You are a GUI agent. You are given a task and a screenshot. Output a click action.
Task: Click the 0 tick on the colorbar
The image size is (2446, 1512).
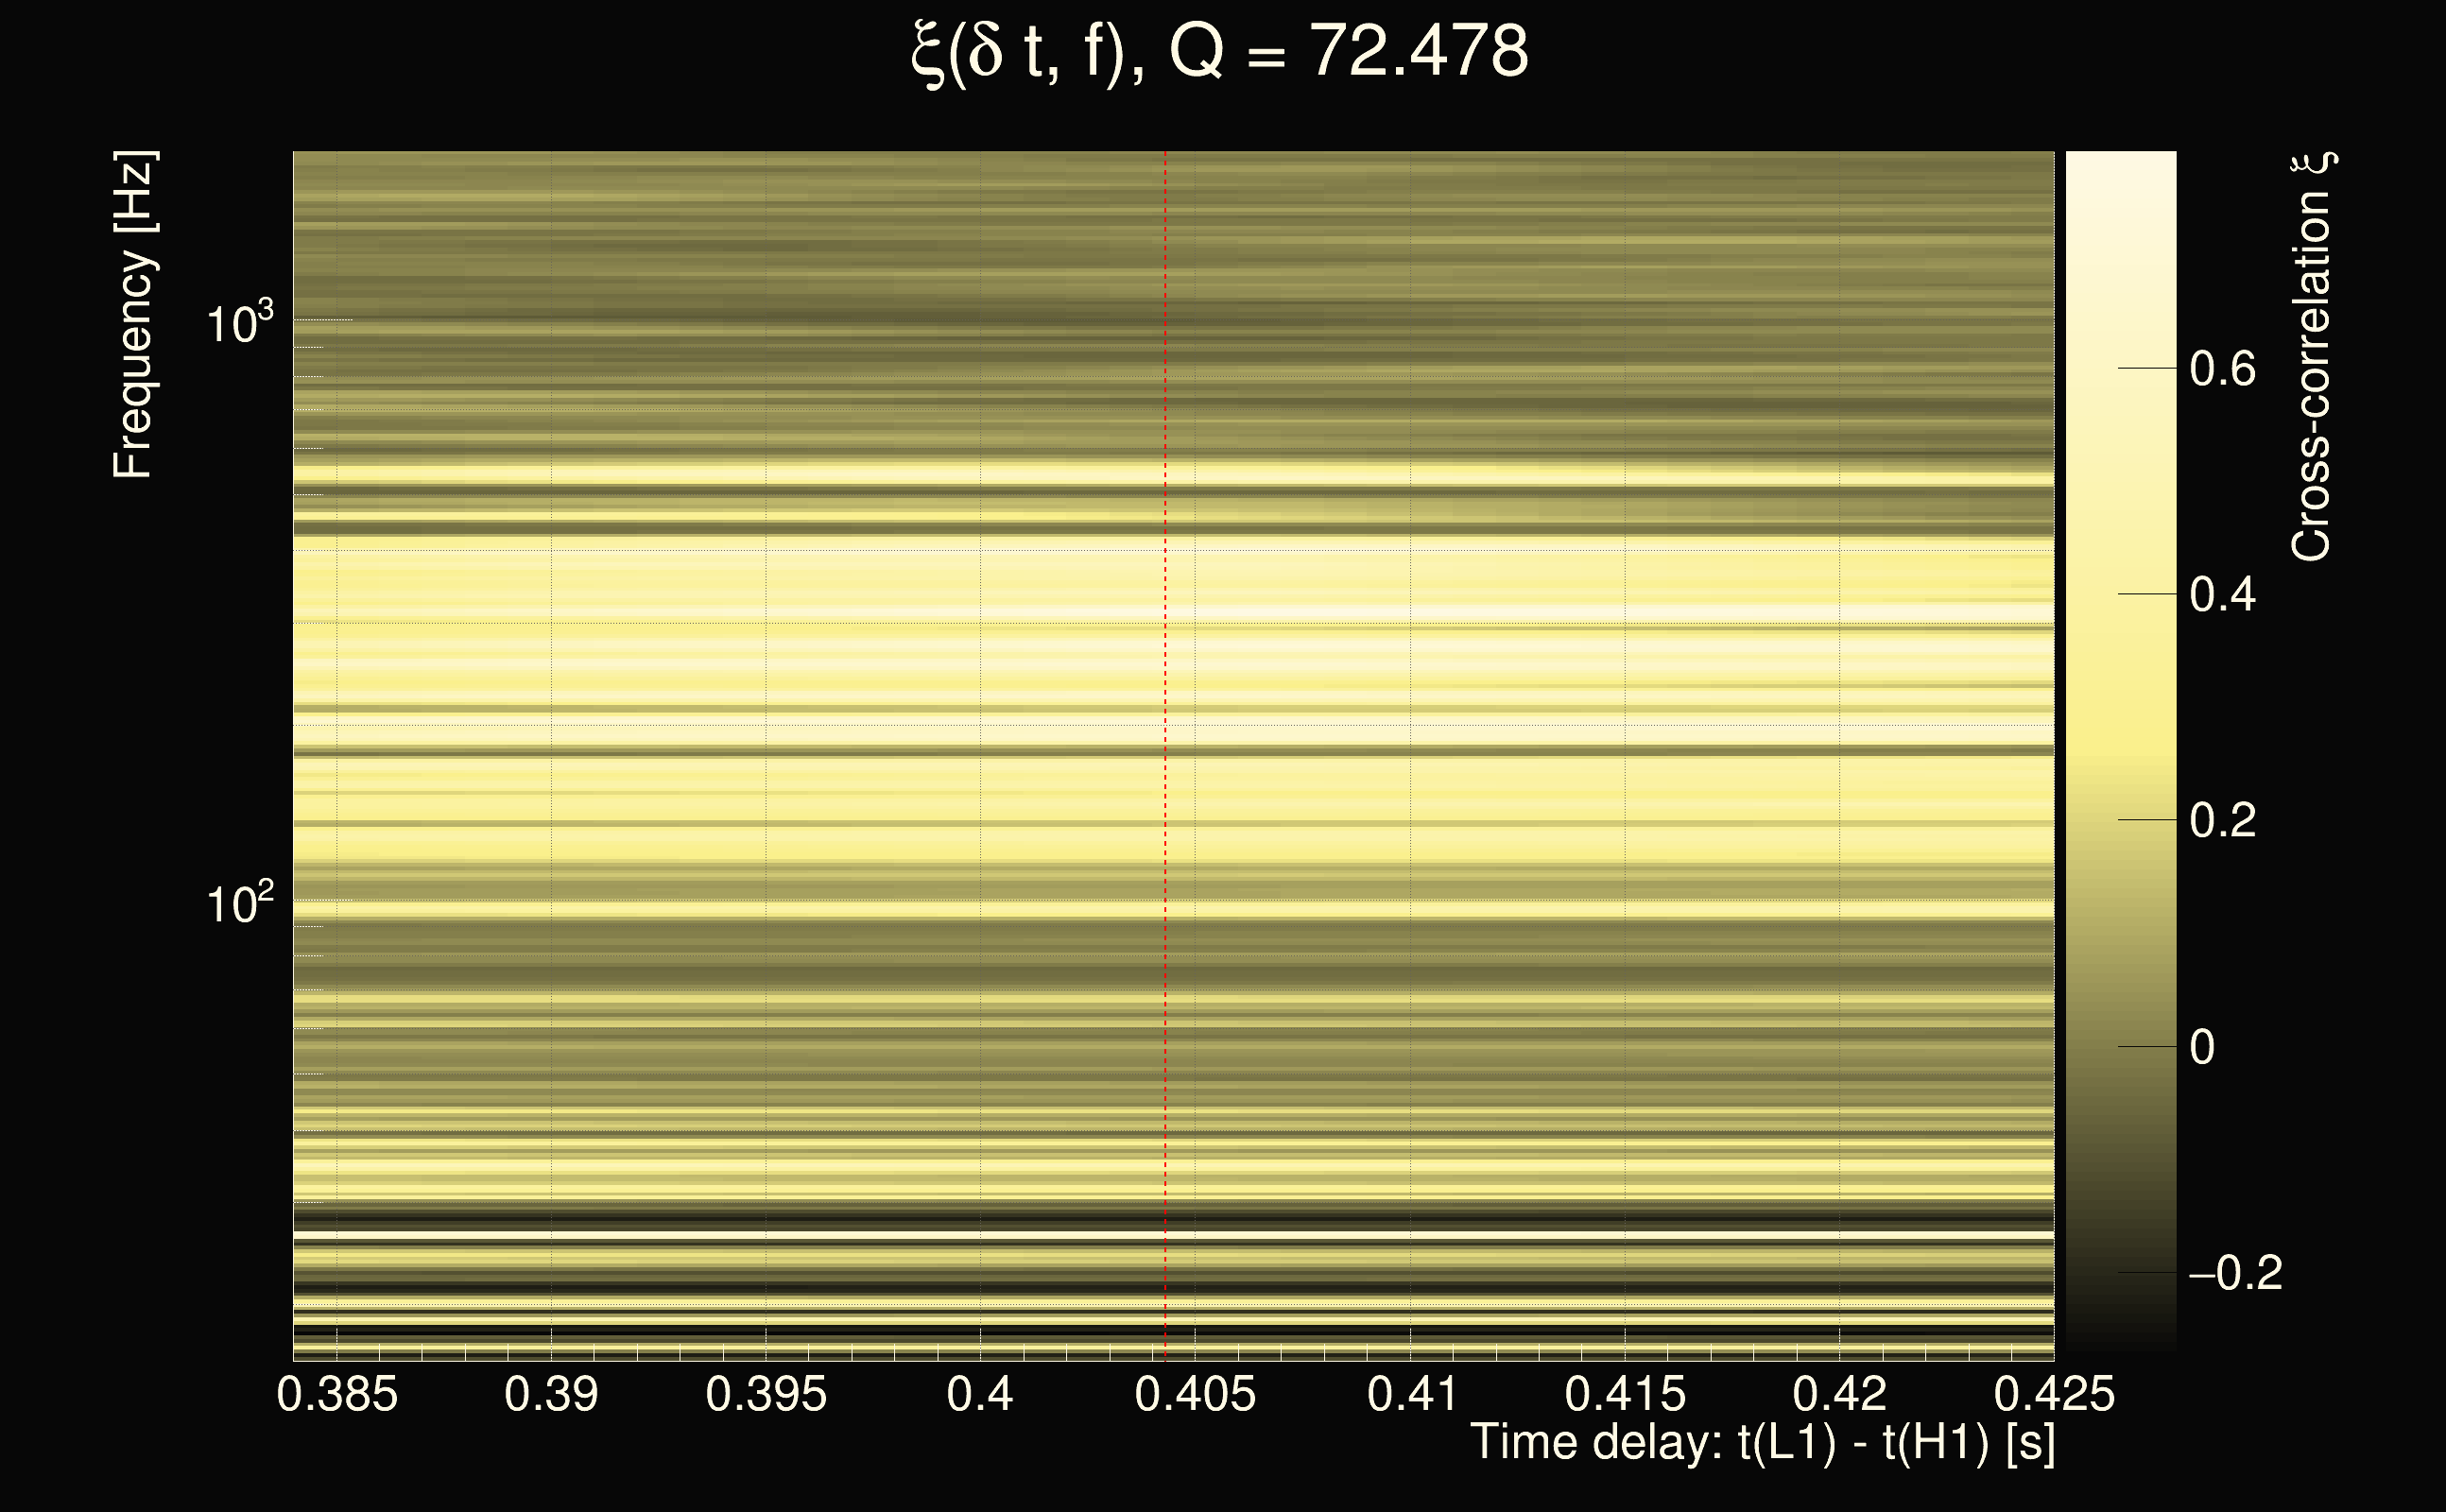(2201, 1047)
